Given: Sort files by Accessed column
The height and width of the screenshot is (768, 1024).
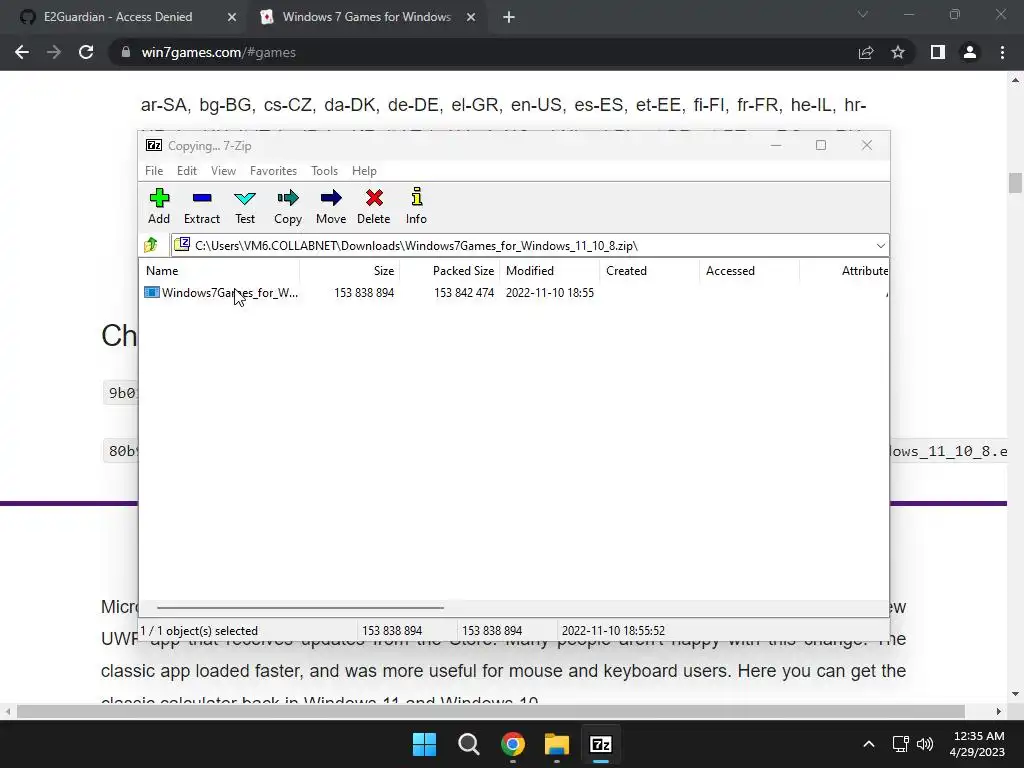Looking at the screenshot, I should click(x=750, y=270).
